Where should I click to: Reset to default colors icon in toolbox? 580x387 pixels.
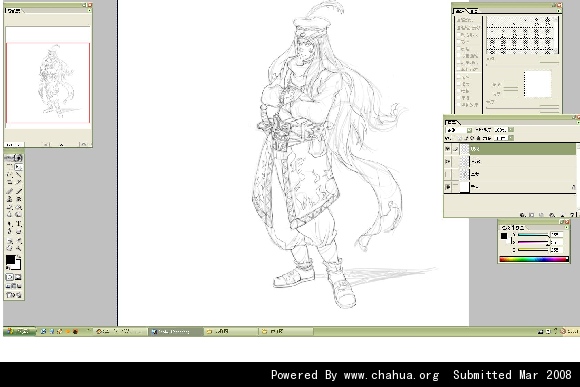[8, 267]
